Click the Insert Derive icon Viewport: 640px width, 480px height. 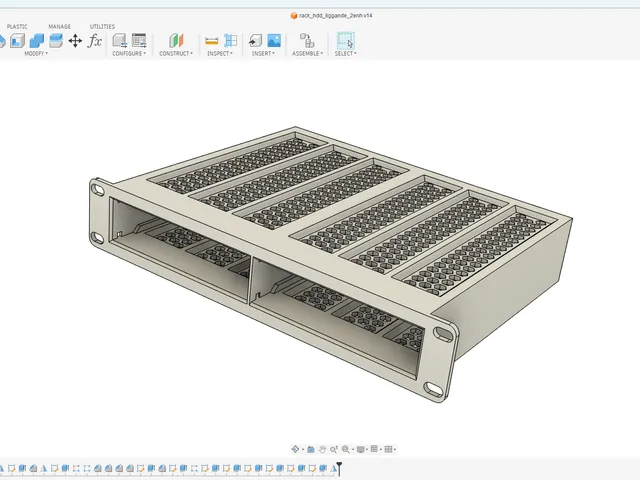tap(255, 41)
